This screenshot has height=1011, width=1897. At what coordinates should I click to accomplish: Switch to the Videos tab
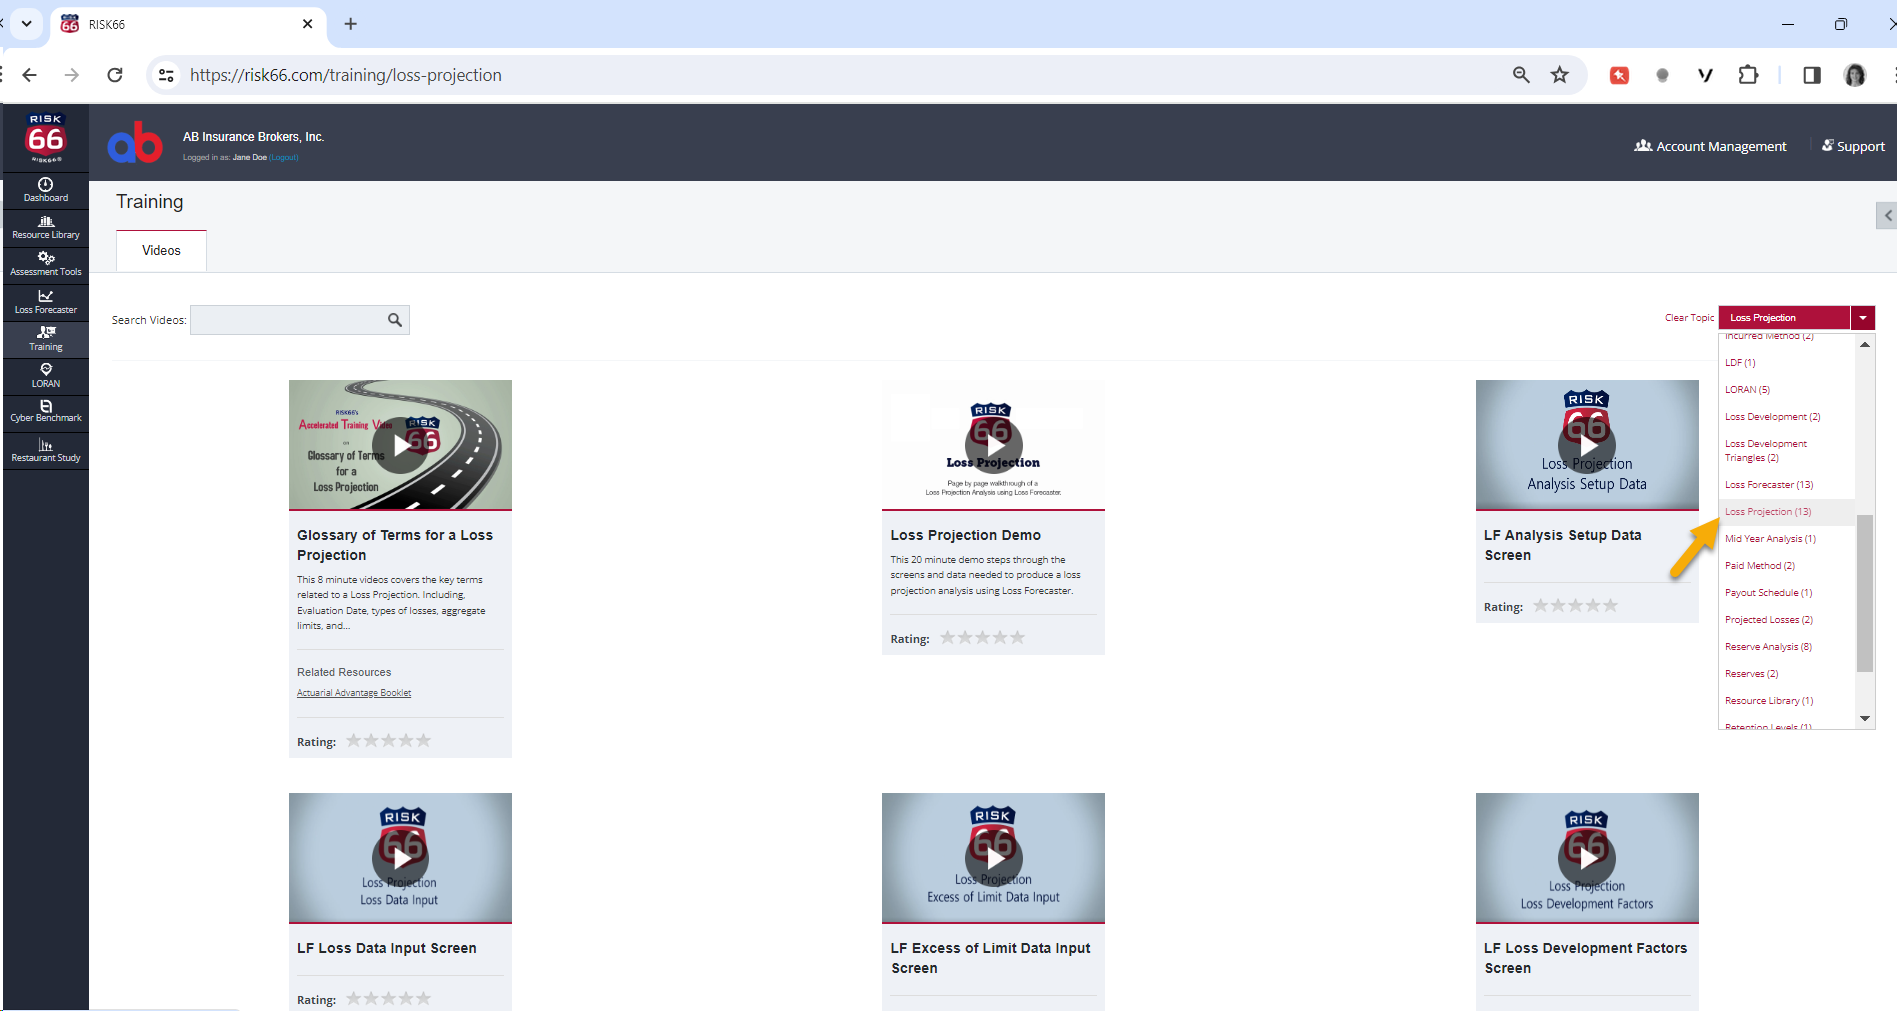[161, 251]
